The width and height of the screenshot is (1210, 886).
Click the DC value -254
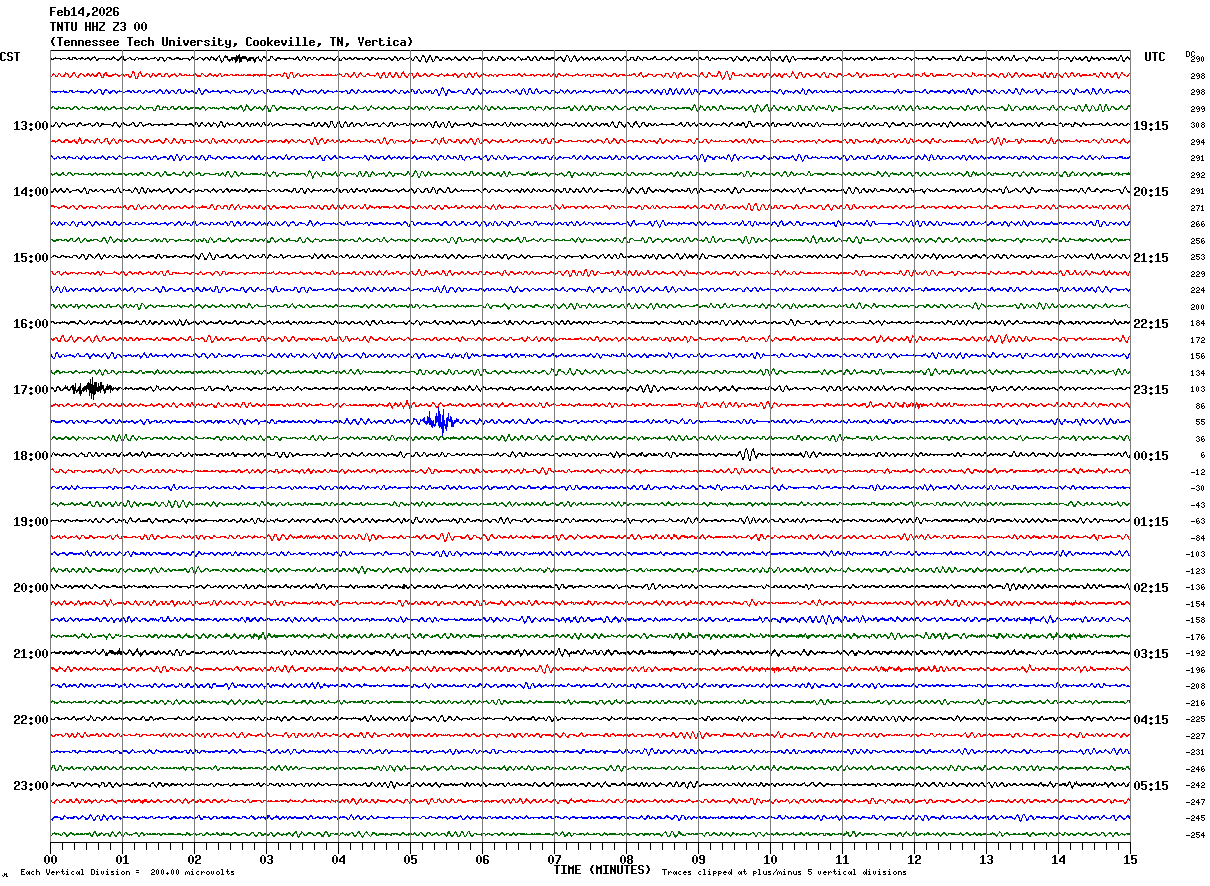[1195, 835]
